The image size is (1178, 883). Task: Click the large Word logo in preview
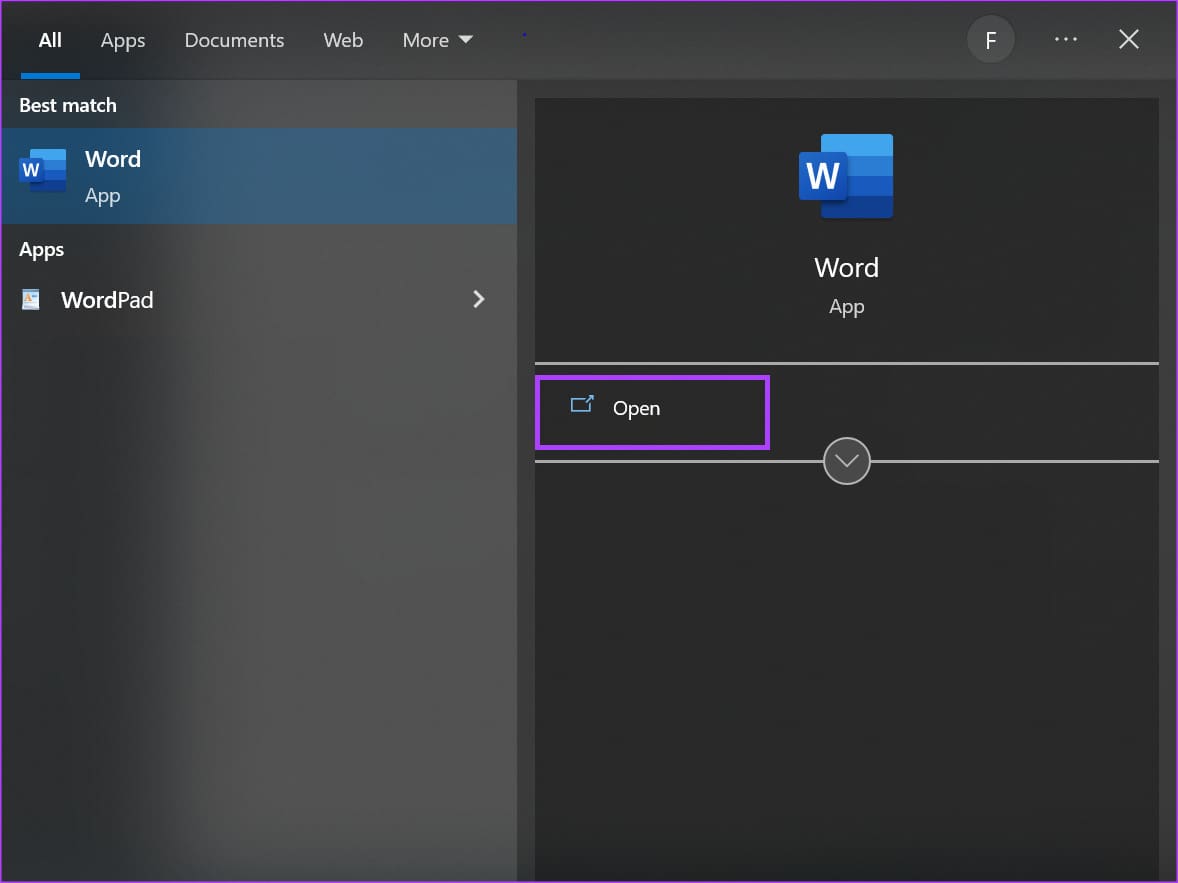(x=846, y=177)
